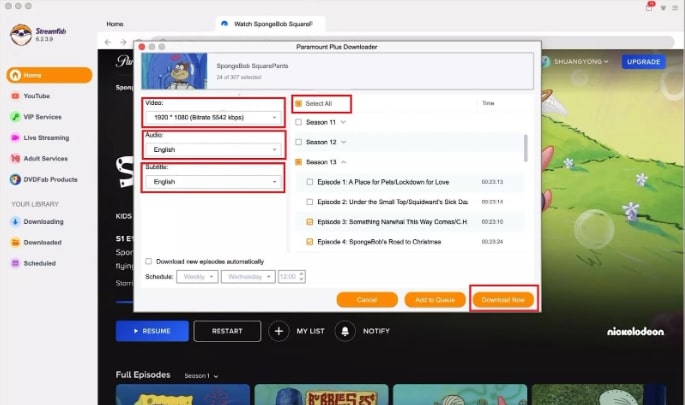This screenshot has height=405, width=685.
Task: Click Download Now button
Action: pyautogui.click(x=503, y=300)
